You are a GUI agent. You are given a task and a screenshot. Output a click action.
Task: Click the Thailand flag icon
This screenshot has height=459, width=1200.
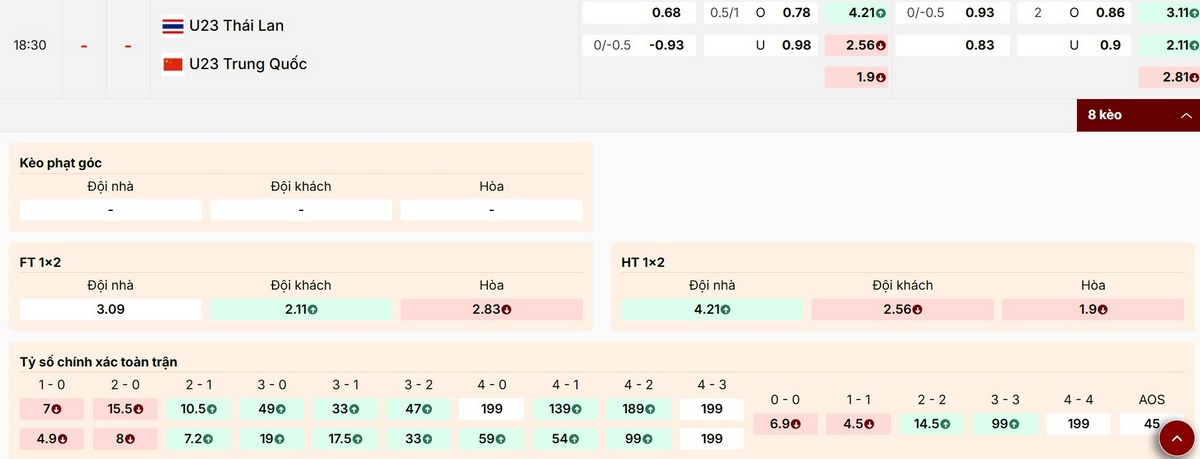[x=173, y=26]
